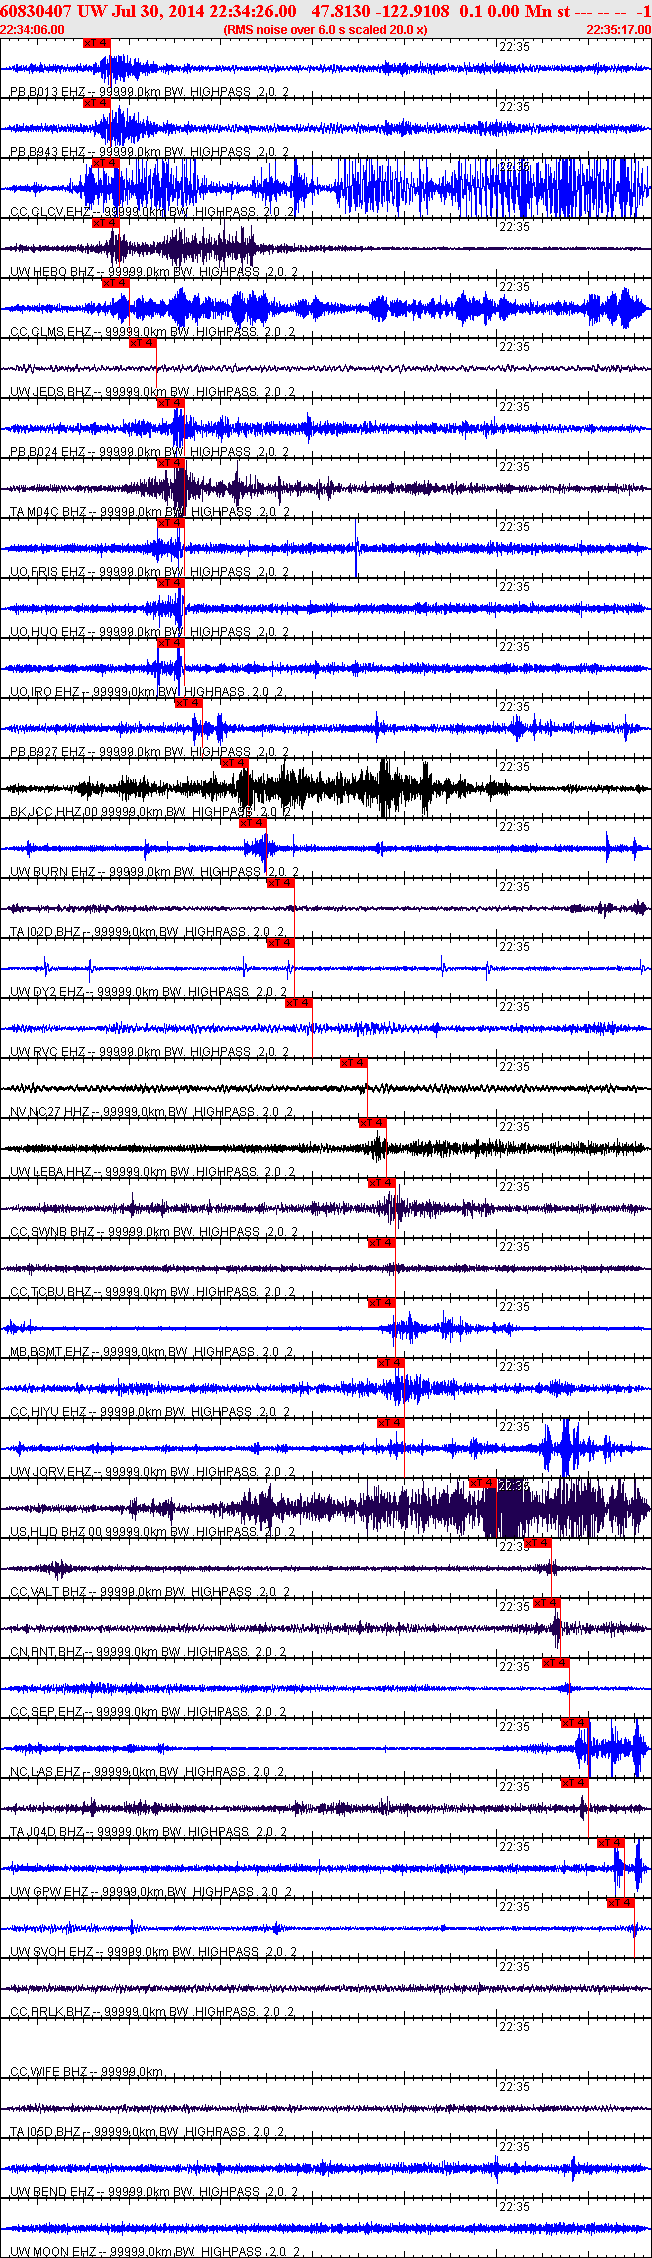
Task: Click the red pick marker on CC VALT trace
Action: pyautogui.click(x=538, y=1543)
